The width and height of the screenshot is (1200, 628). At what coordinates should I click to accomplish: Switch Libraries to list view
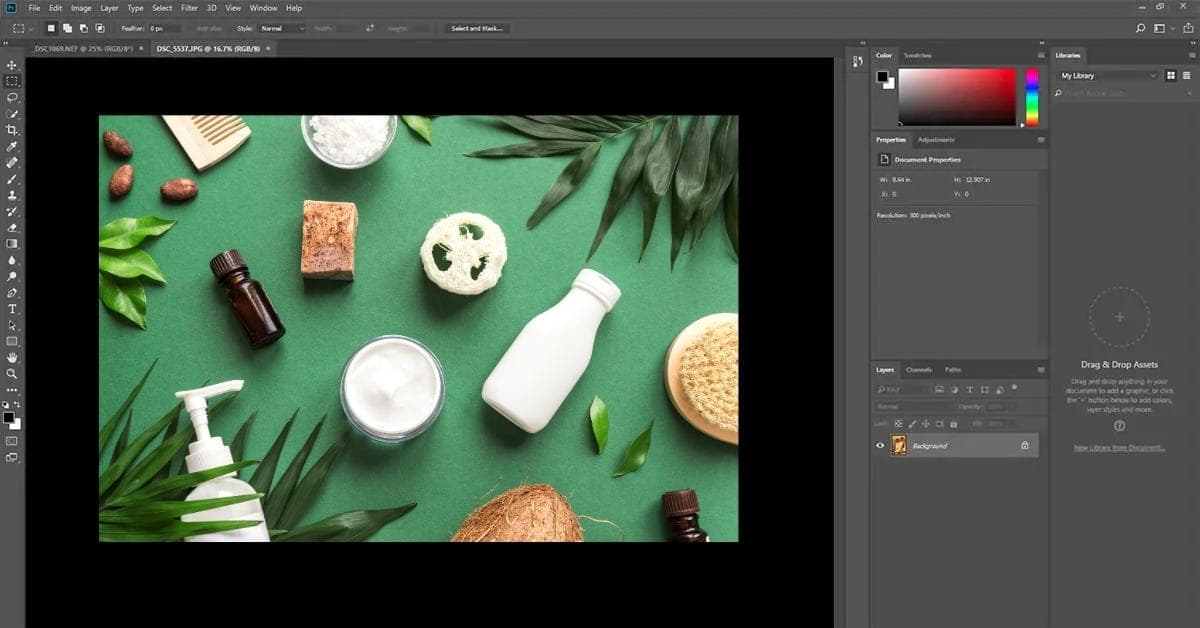pyautogui.click(x=1186, y=75)
